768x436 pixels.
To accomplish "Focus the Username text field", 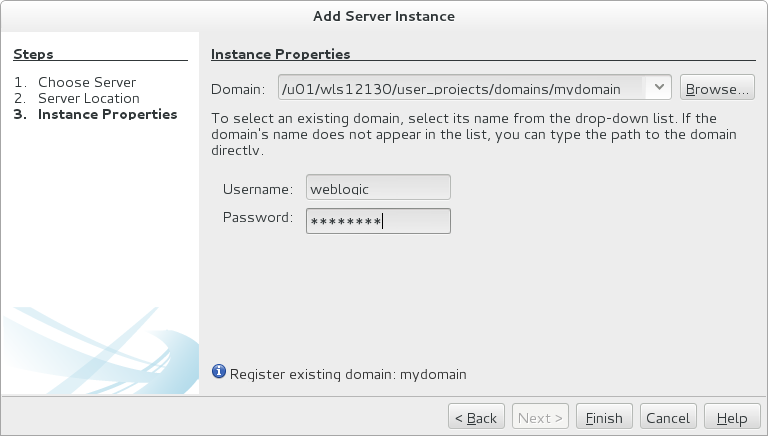I will coord(378,187).
